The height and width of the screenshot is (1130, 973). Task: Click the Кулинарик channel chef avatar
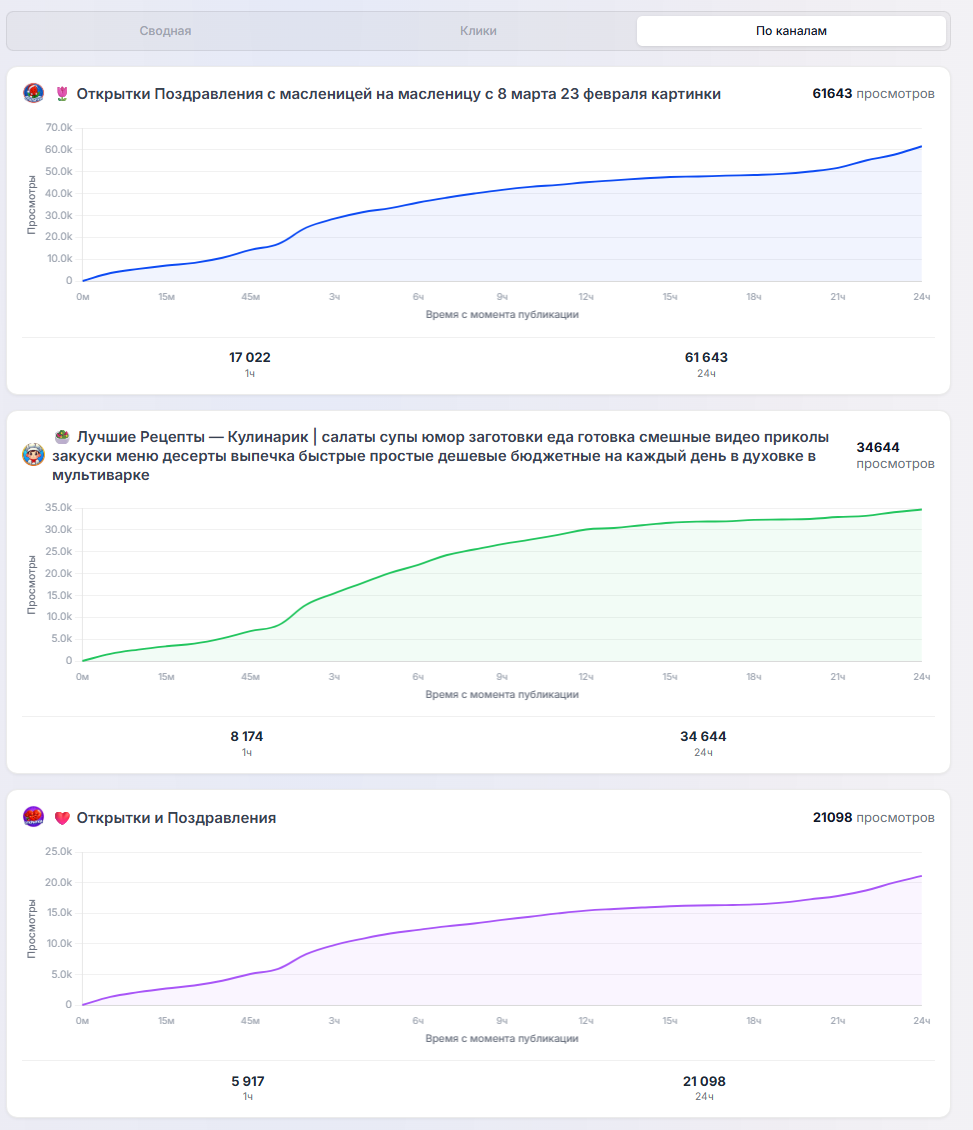[x=33, y=455]
